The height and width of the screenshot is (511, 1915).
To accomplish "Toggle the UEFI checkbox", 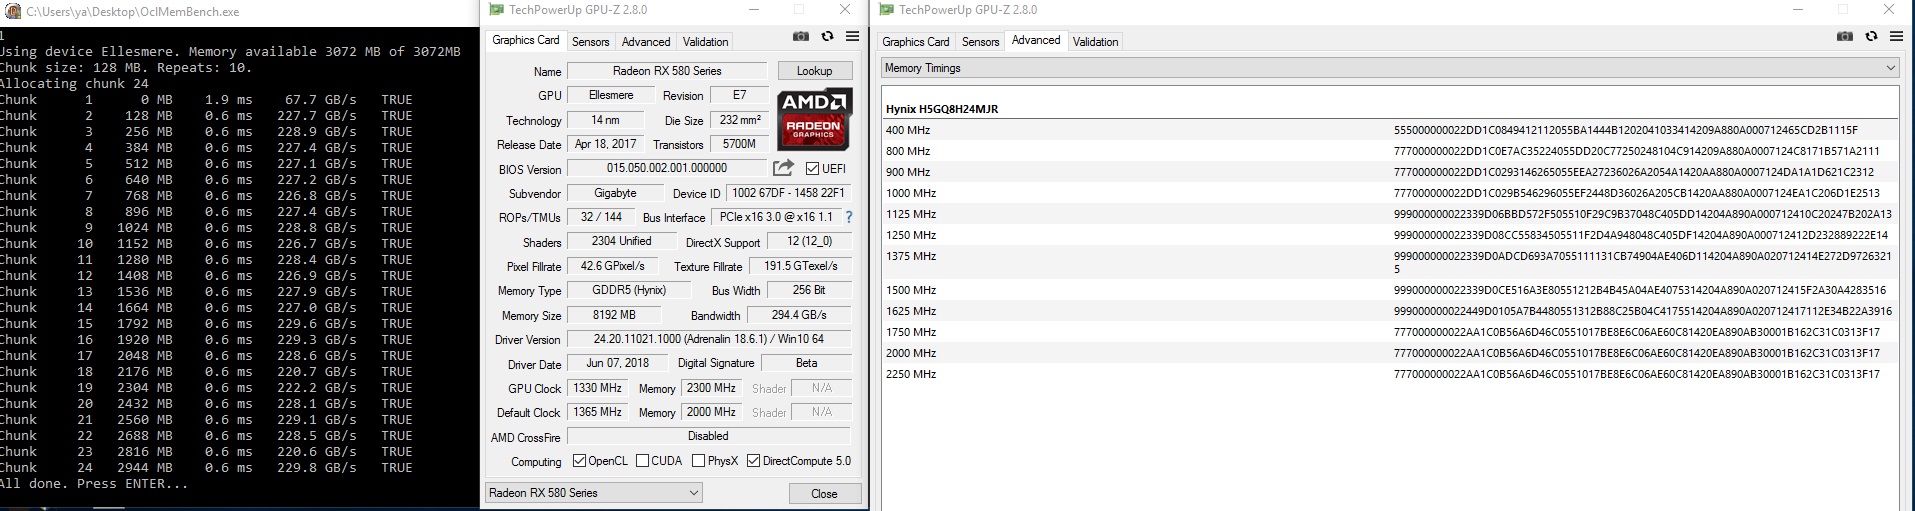I will 812,169.
